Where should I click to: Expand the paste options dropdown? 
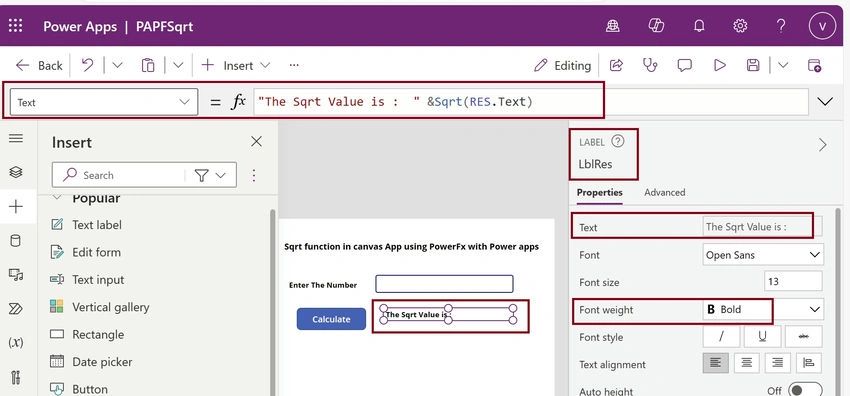coord(178,66)
